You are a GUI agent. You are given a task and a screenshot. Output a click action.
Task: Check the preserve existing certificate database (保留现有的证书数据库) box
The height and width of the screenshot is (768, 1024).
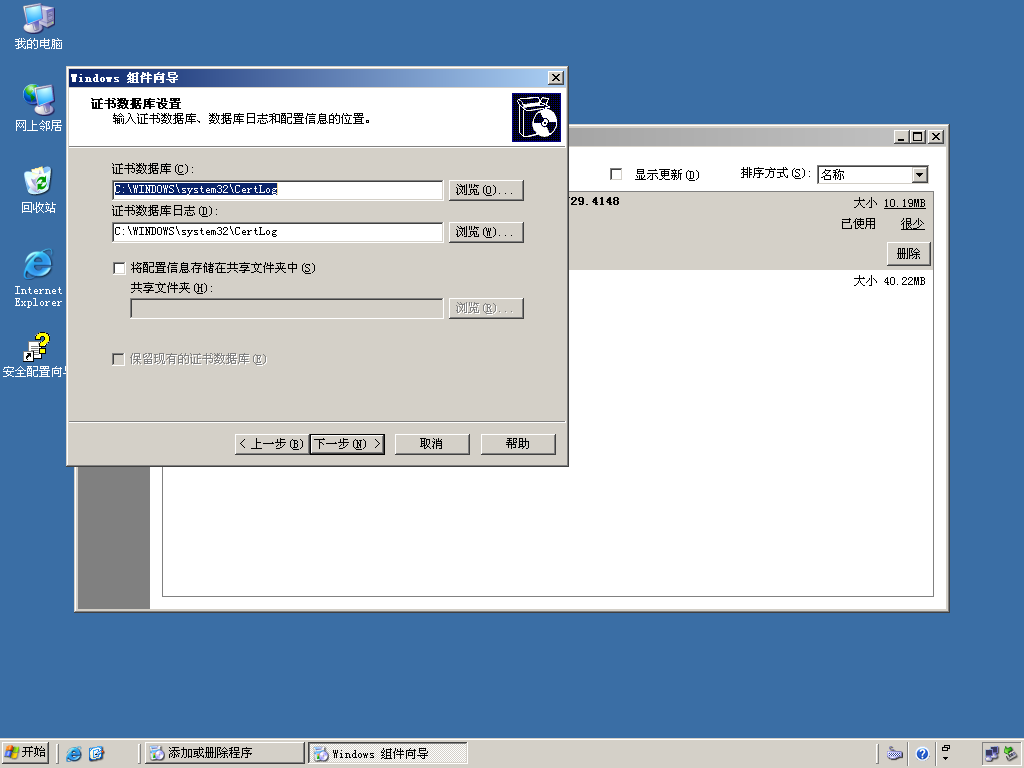point(118,359)
